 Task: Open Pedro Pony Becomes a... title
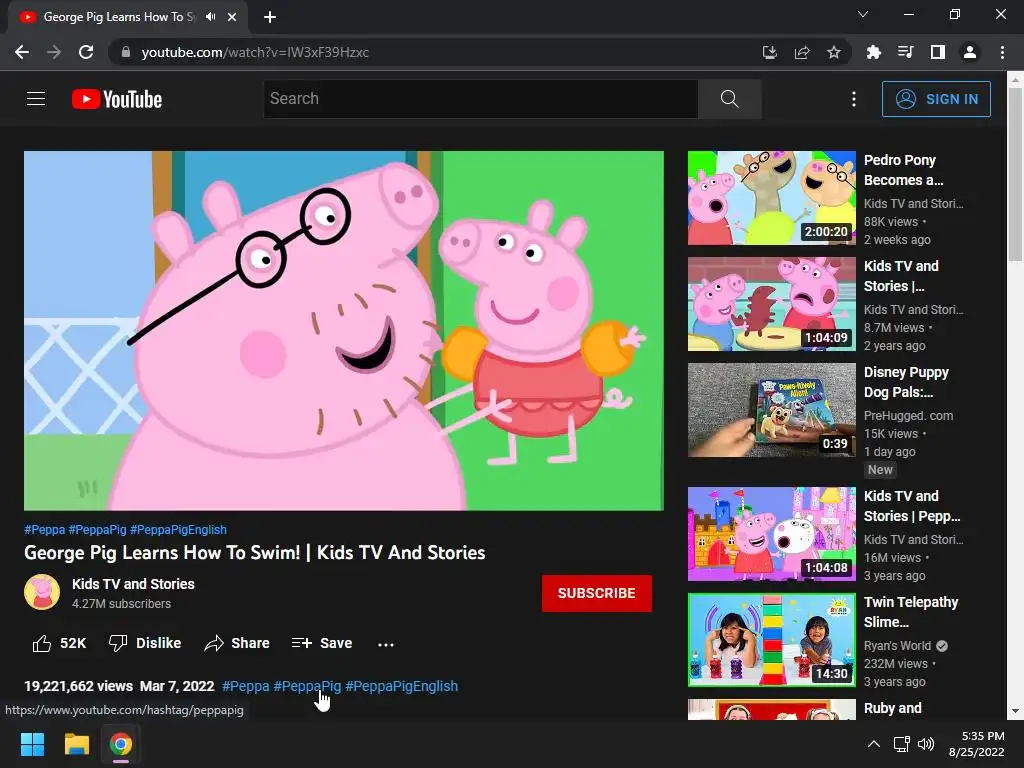click(x=903, y=170)
